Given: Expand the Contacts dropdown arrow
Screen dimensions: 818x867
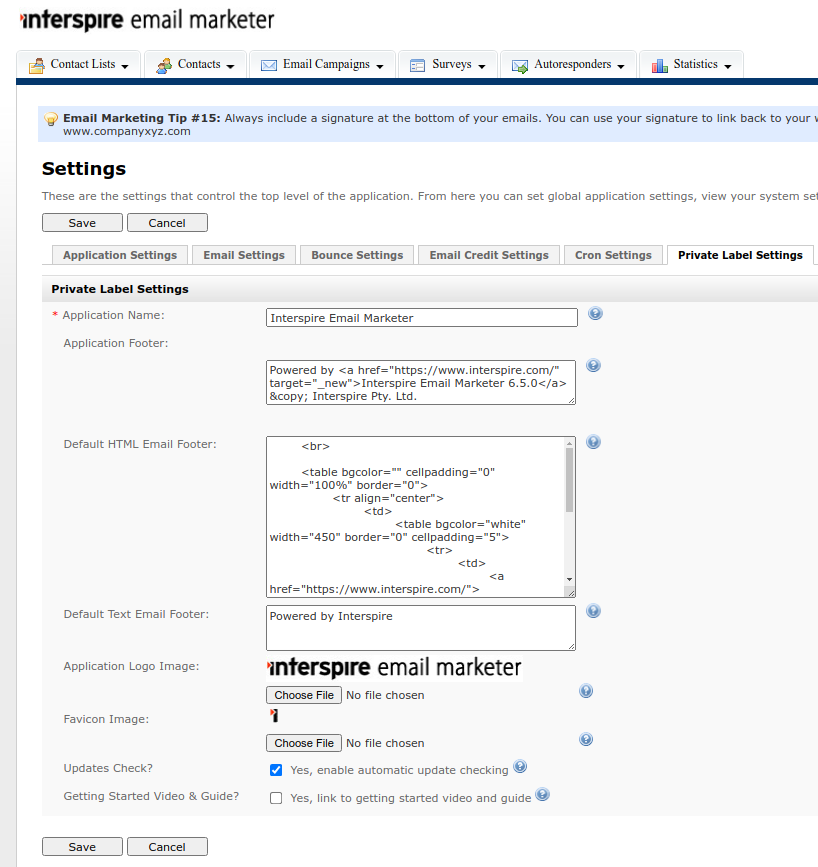Looking at the screenshot, I should 230,66.
